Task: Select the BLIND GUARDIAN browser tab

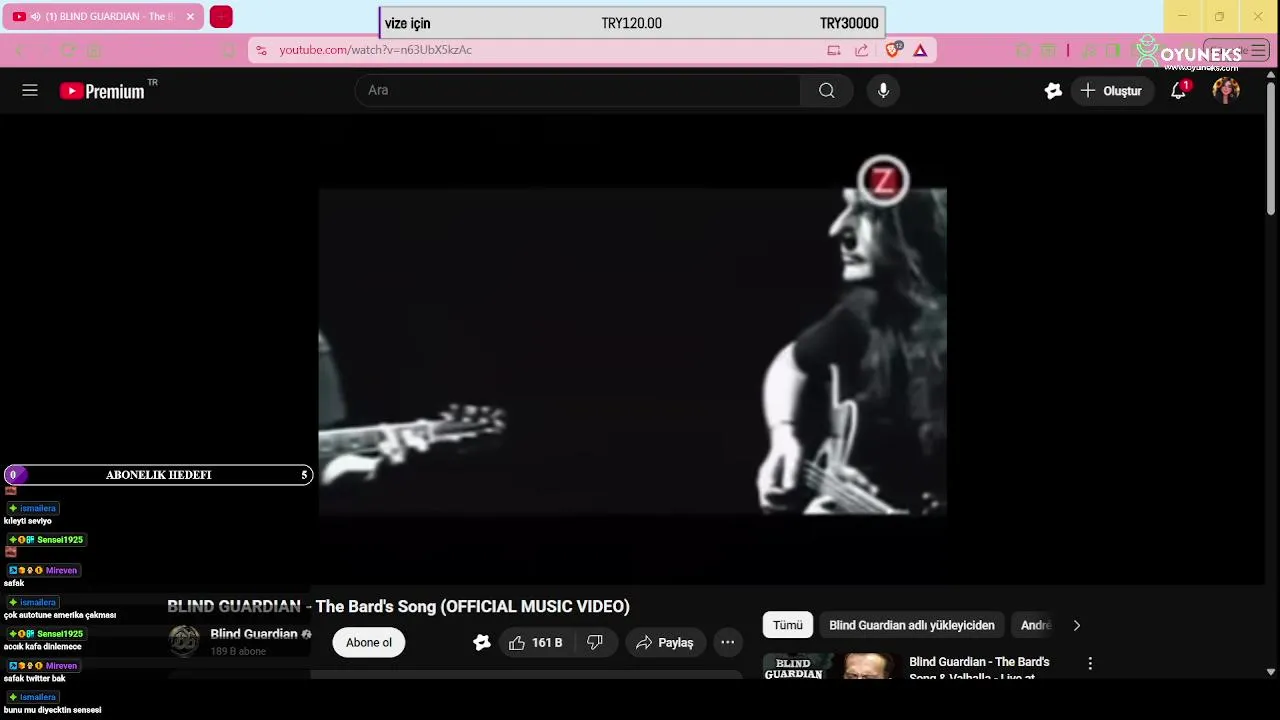Action: 103,17
